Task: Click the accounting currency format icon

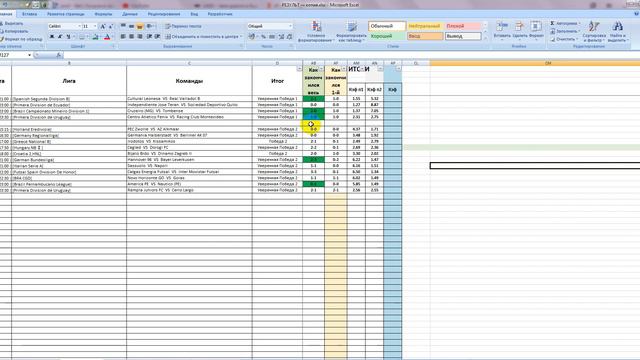Action: pyautogui.click(x=252, y=37)
